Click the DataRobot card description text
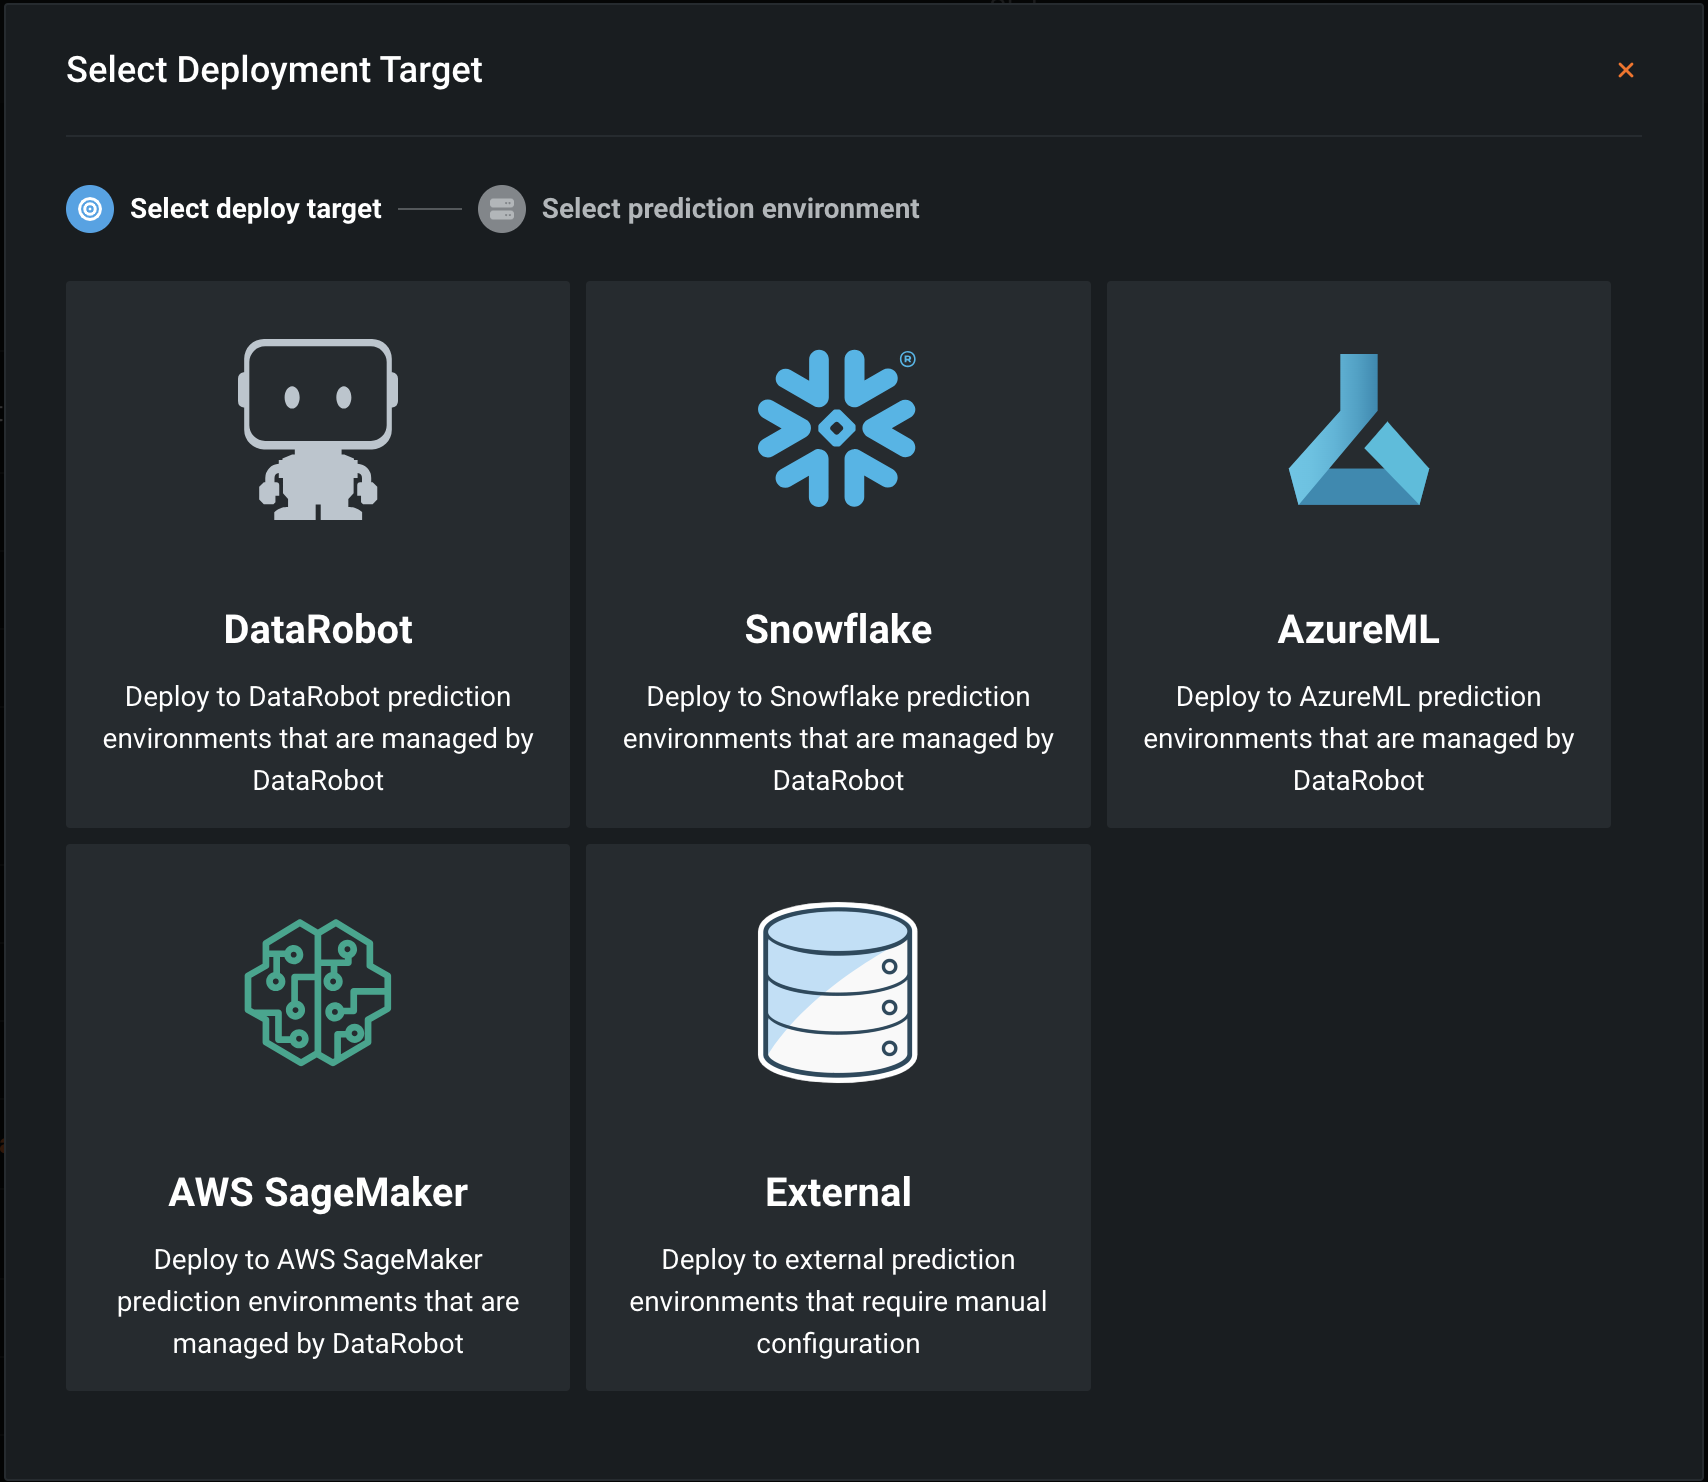Viewport: 1708px width, 1482px height. pyautogui.click(x=318, y=738)
